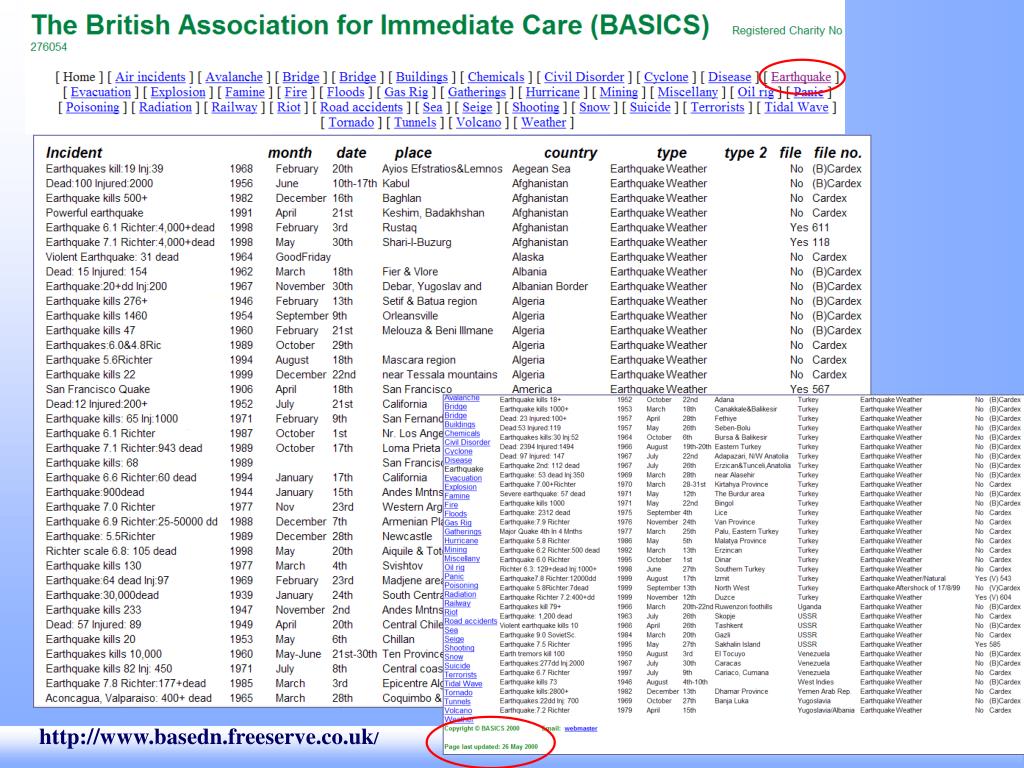Click the 'Yes 611' file cell
The width and height of the screenshot is (1024, 768).
click(x=809, y=227)
